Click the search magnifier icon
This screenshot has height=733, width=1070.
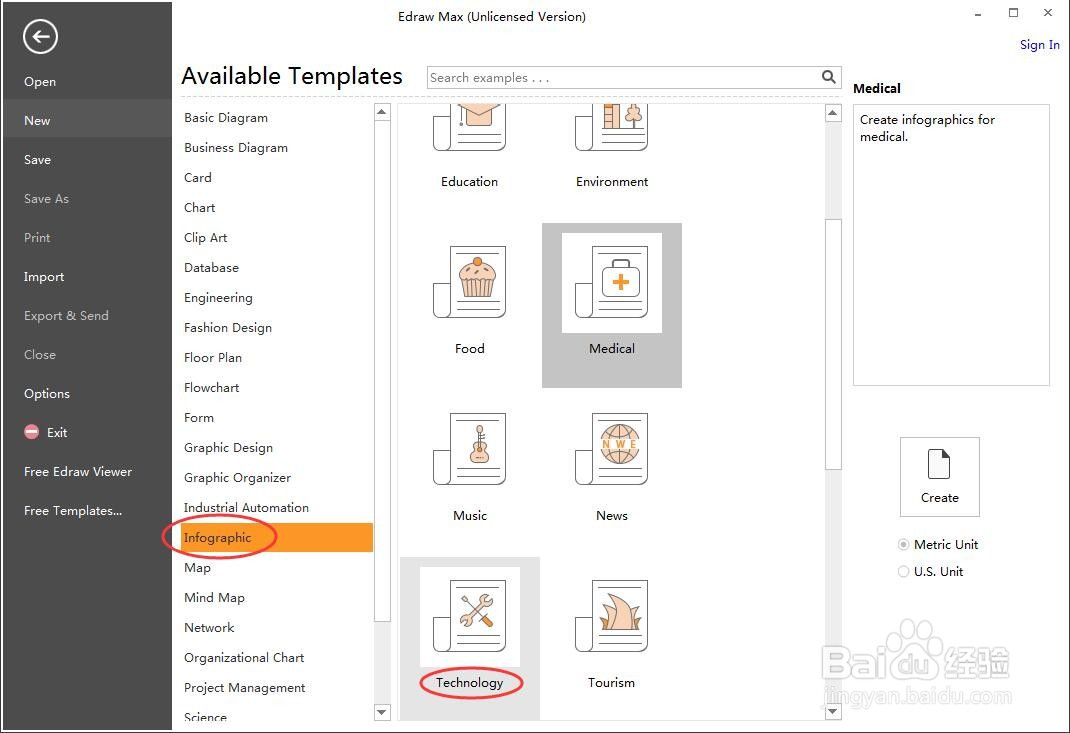(828, 77)
